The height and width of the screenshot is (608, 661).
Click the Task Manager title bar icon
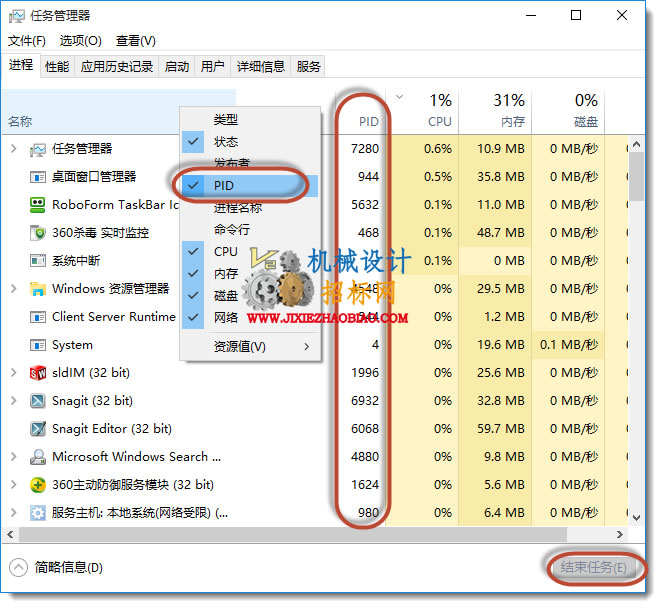pyautogui.click(x=16, y=16)
